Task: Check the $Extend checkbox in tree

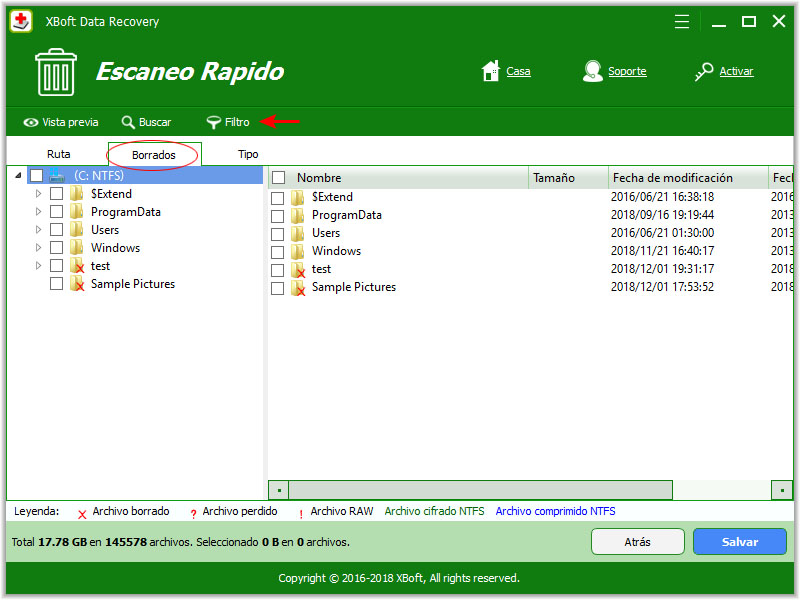Action: click(x=57, y=193)
